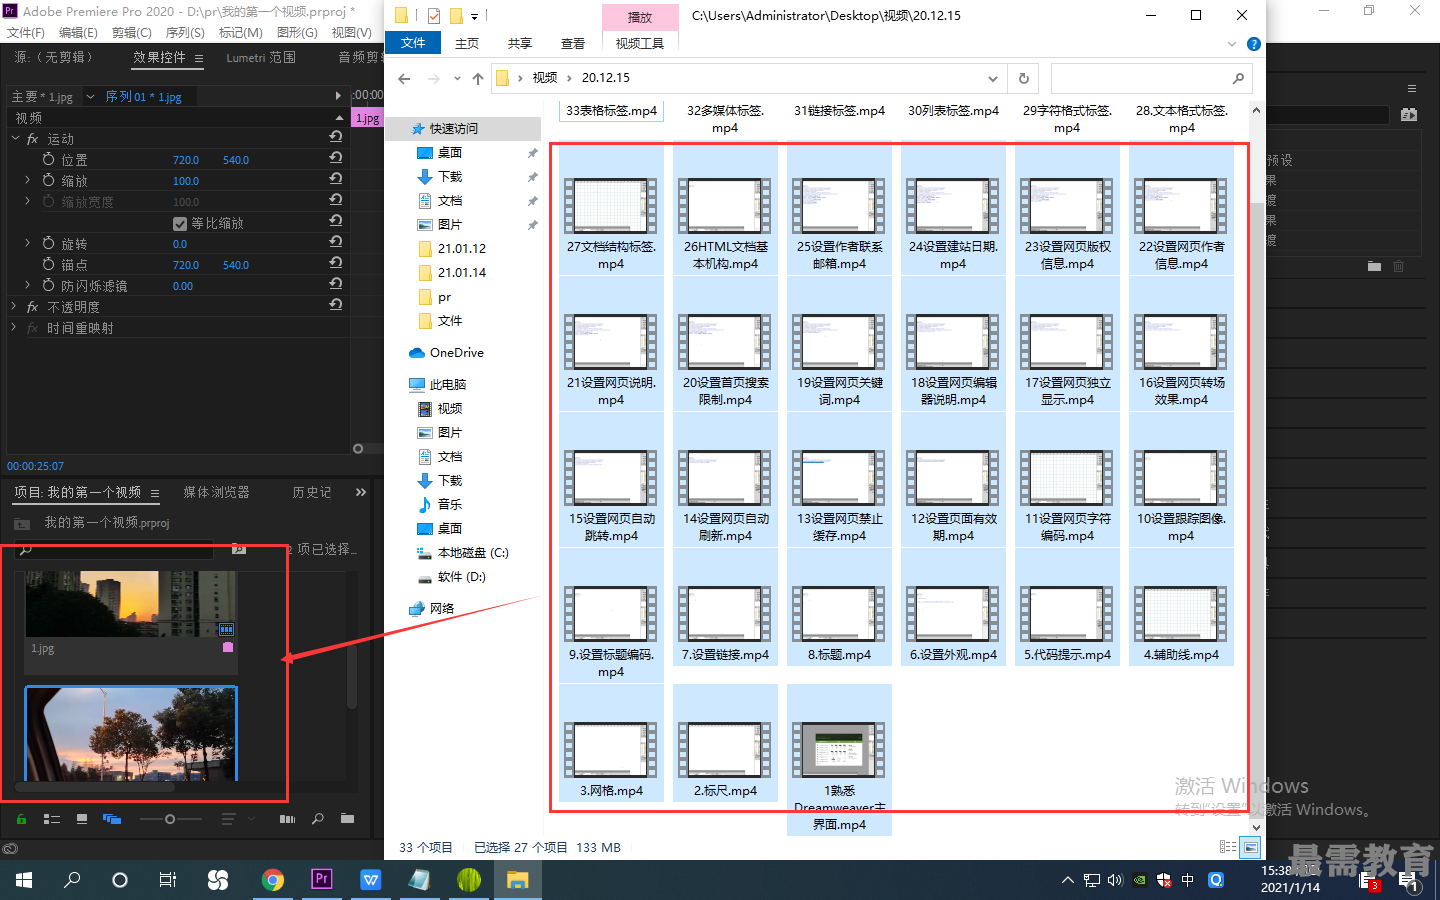Show more project panel tabs chevron
This screenshot has height=900, width=1440.
tap(361, 492)
